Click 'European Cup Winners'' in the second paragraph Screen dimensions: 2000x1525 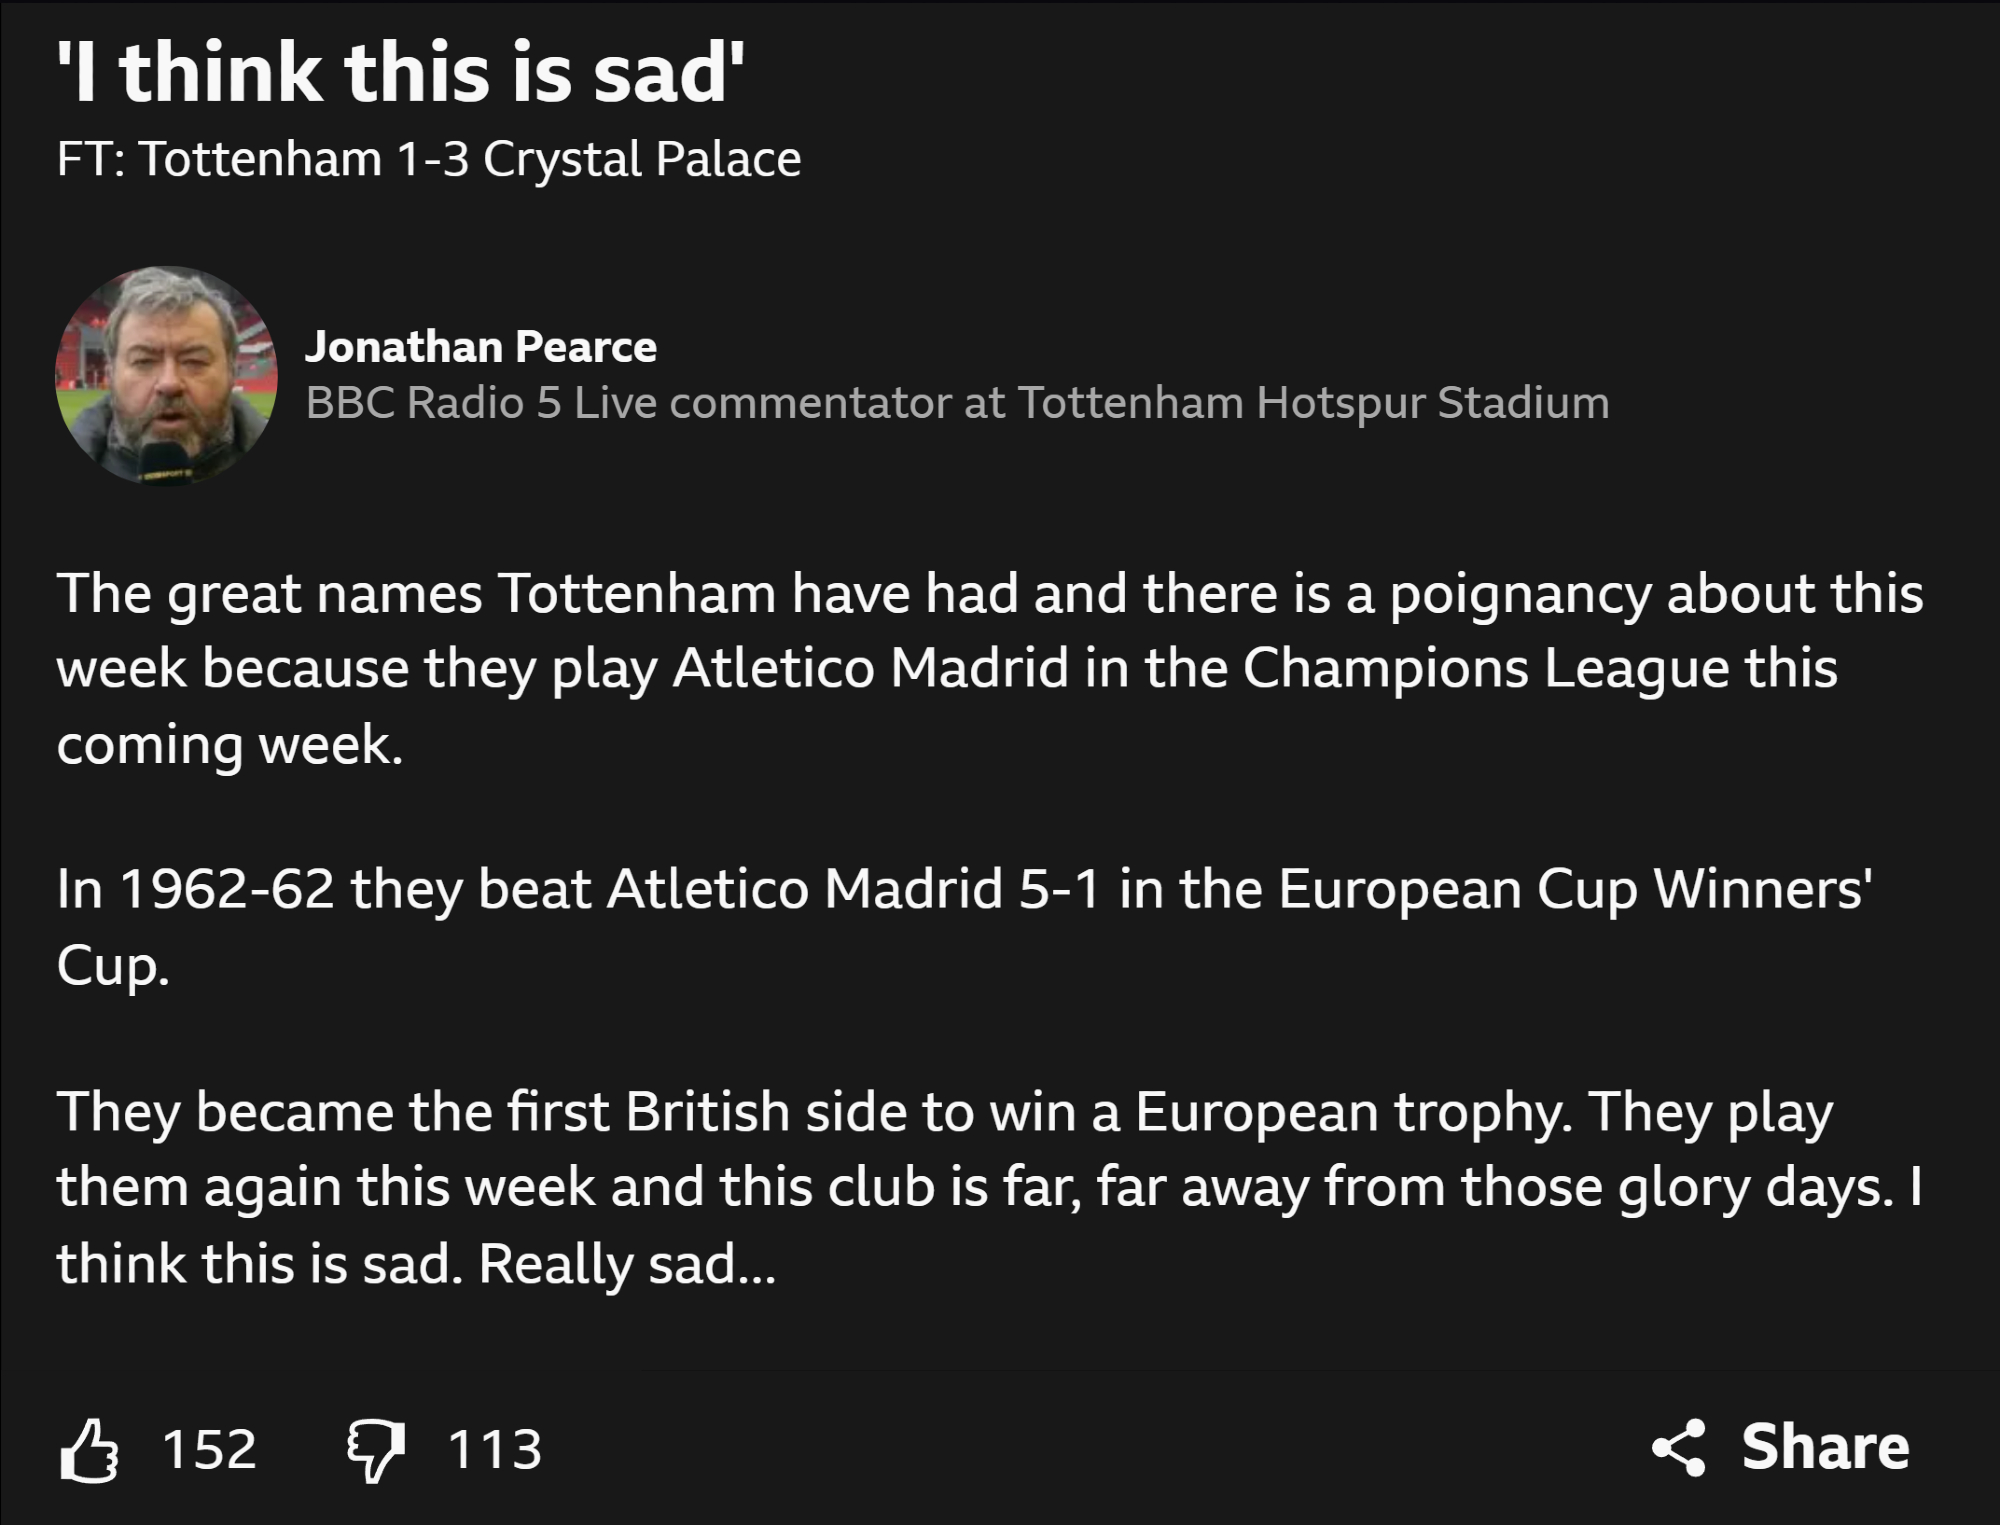click(x=1575, y=888)
